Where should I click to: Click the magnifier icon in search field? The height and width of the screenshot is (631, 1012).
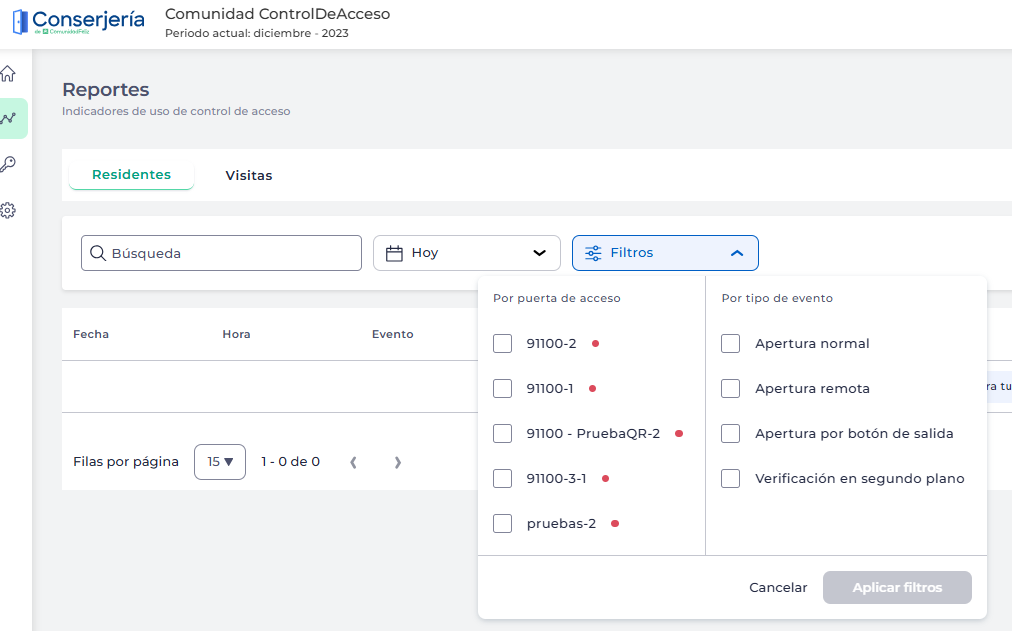point(98,253)
